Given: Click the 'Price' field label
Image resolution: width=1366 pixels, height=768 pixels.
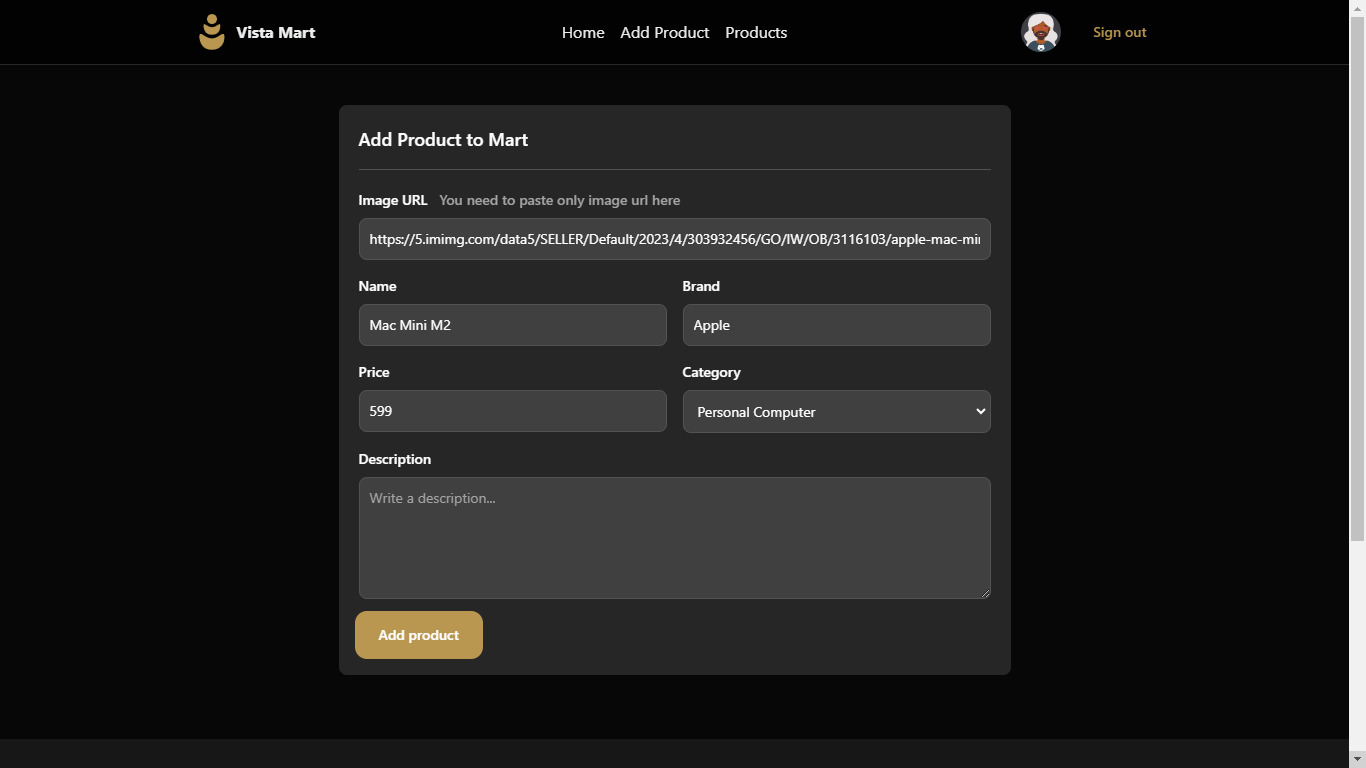Looking at the screenshot, I should pyautogui.click(x=374, y=372).
